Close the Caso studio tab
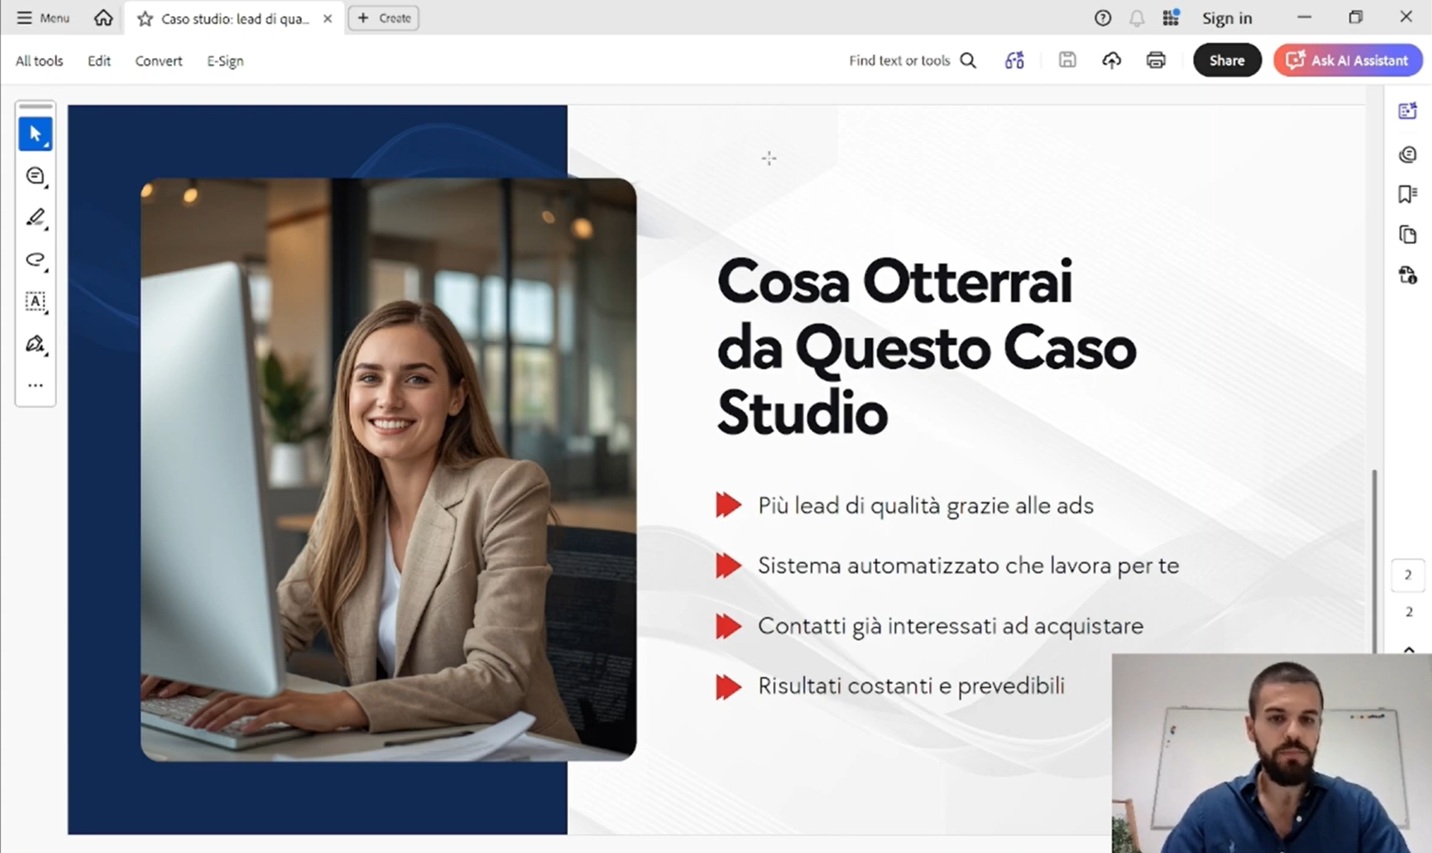Viewport: 1432px width, 853px height. click(x=327, y=18)
